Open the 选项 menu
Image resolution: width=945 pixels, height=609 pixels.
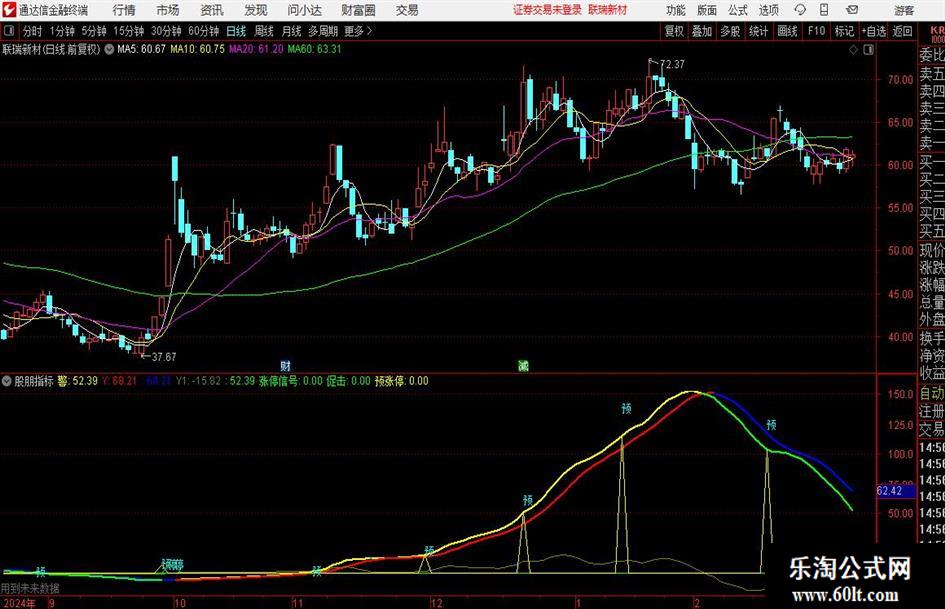[x=768, y=10]
